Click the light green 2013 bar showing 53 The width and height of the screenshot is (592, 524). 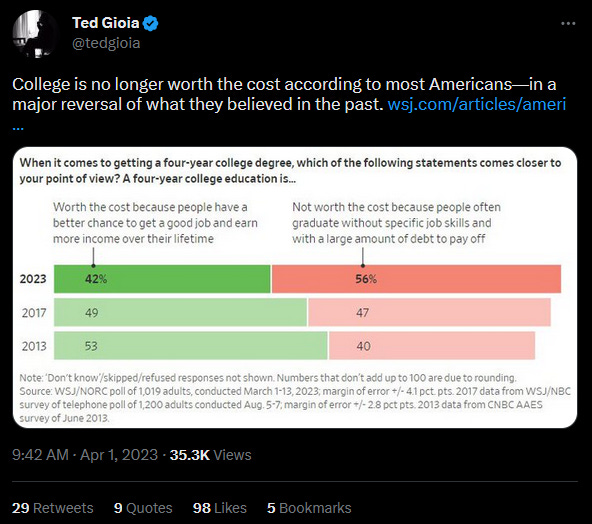coord(191,345)
